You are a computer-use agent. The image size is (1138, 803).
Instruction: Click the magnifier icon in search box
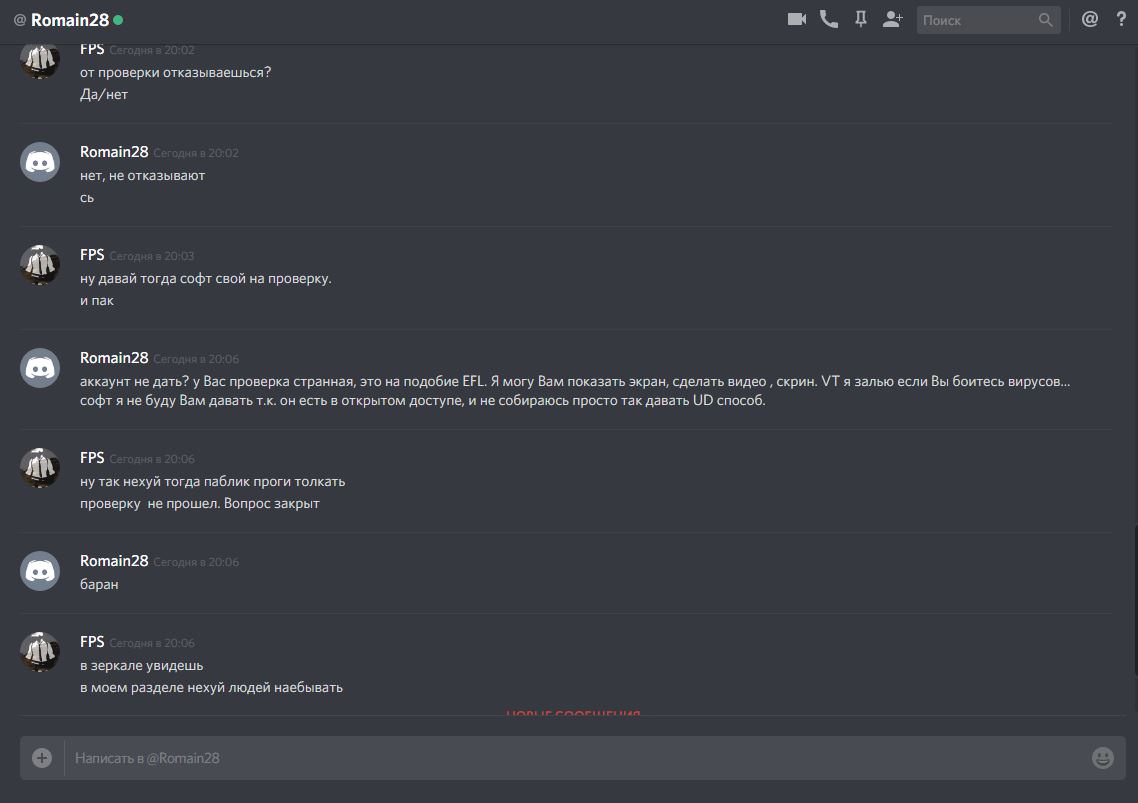(x=1046, y=20)
